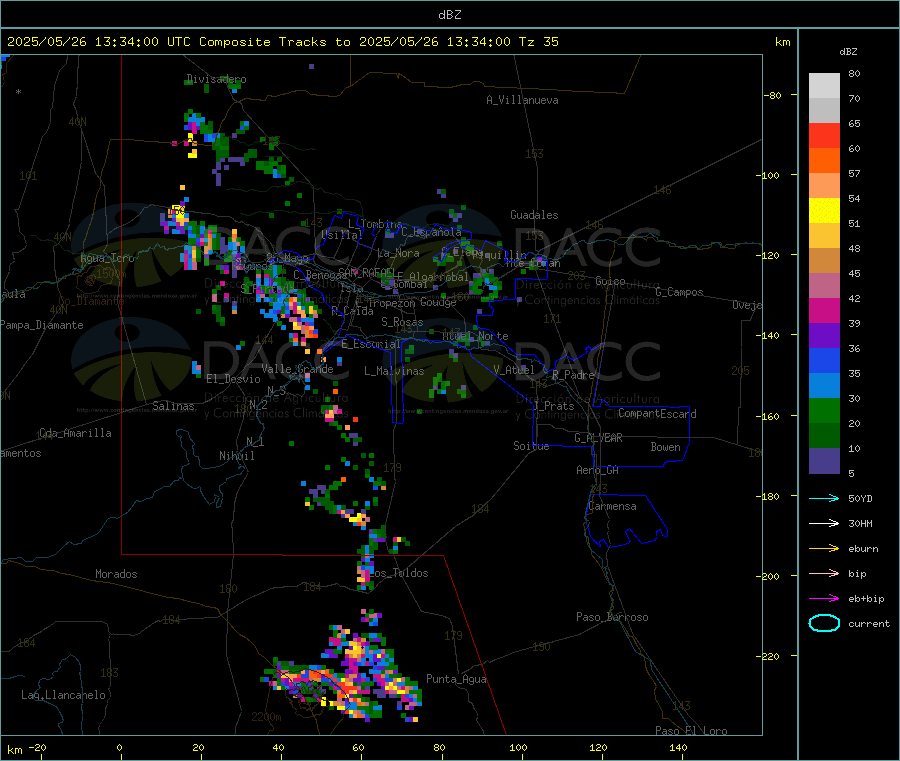
Task: Click the 'Paso_Barroso' map label
Action: pos(612,617)
